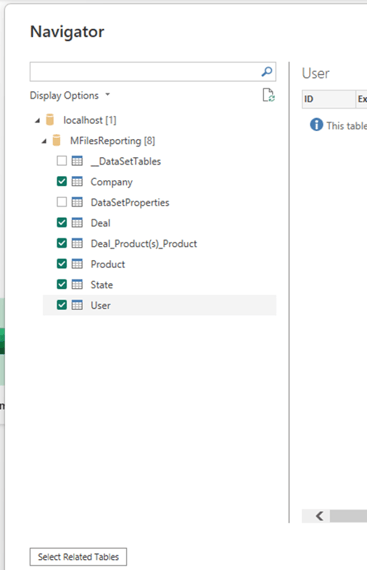
Task: Select the Deal_Product(s)_Product row text
Action: (144, 244)
